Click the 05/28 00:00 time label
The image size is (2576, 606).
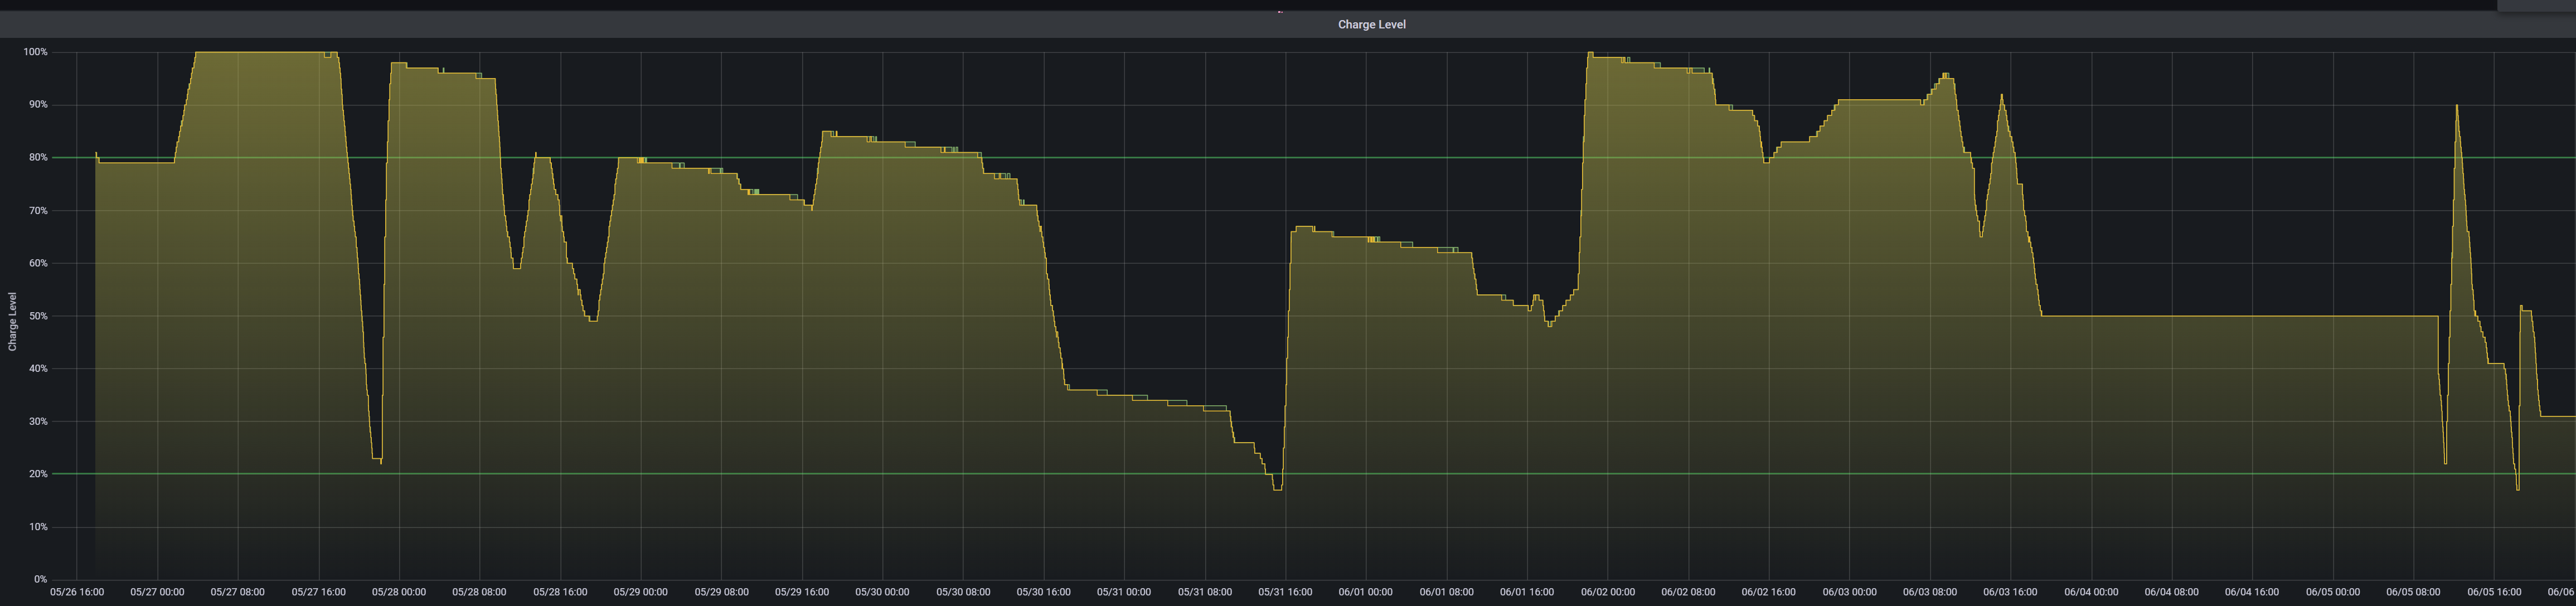coord(399,592)
